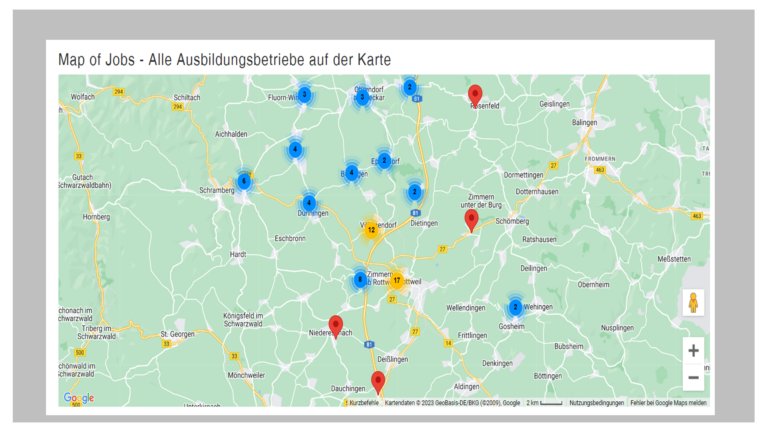Open blue cluster 3 at Fluorn-Winzeln

pyautogui.click(x=304, y=95)
